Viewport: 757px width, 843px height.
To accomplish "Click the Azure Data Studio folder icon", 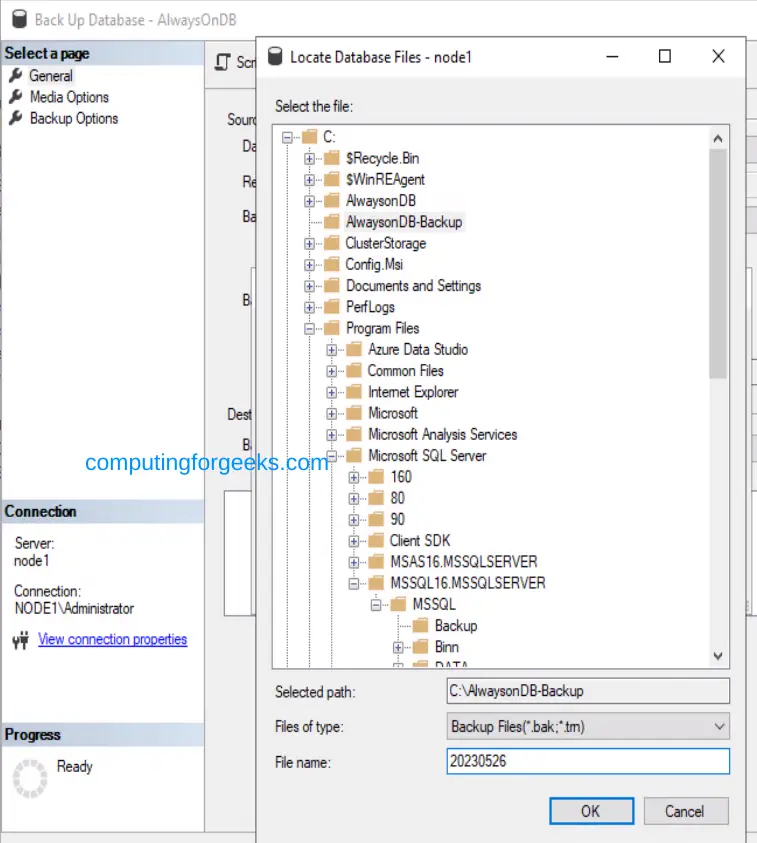I will coord(354,349).
